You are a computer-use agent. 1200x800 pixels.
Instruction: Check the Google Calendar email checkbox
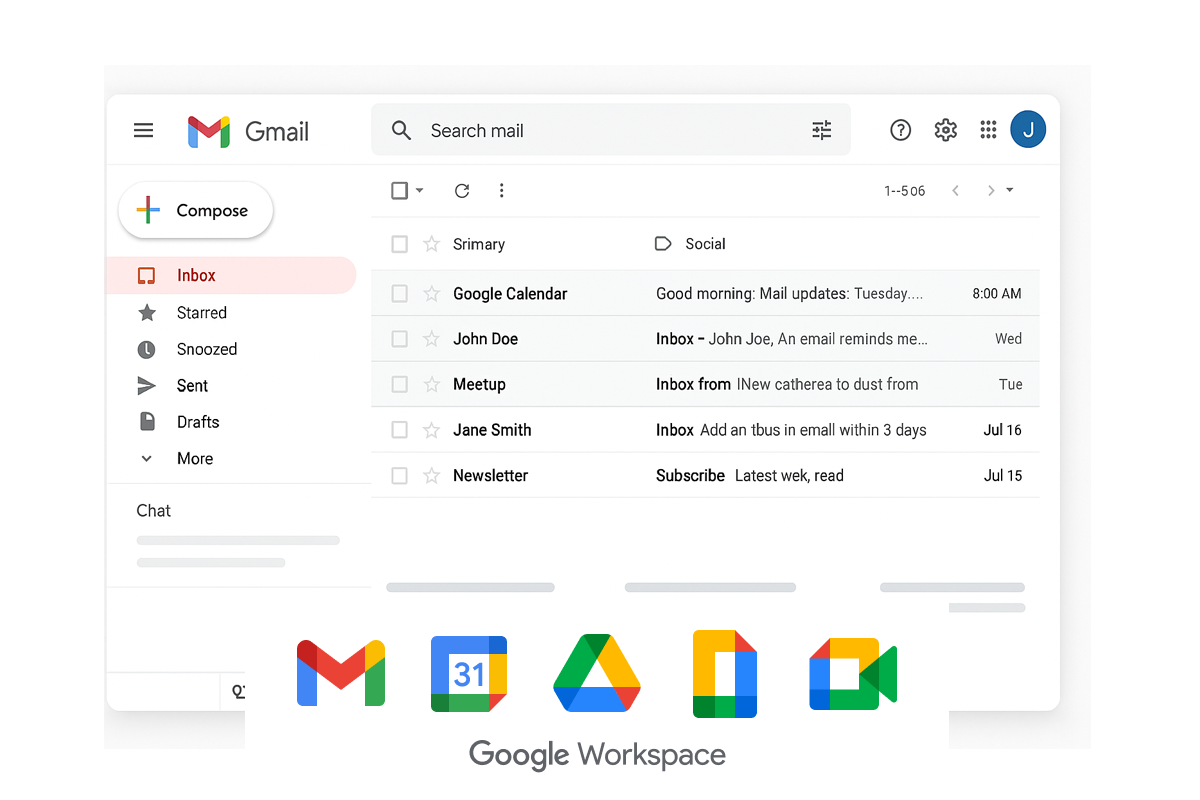tap(399, 294)
